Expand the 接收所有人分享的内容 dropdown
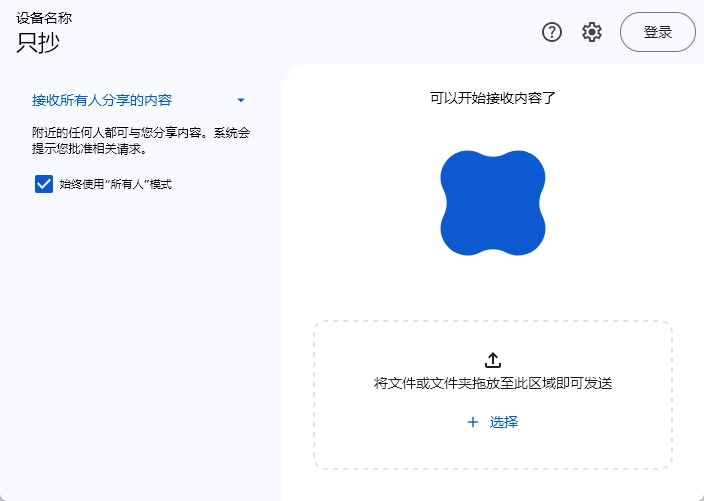This screenshot has width=704, height=501. (139, 100)
